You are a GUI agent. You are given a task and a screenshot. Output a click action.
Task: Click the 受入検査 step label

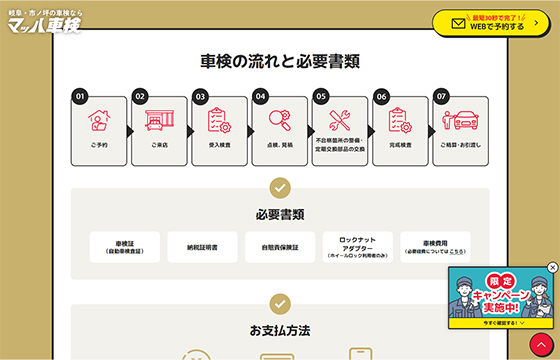219,145
